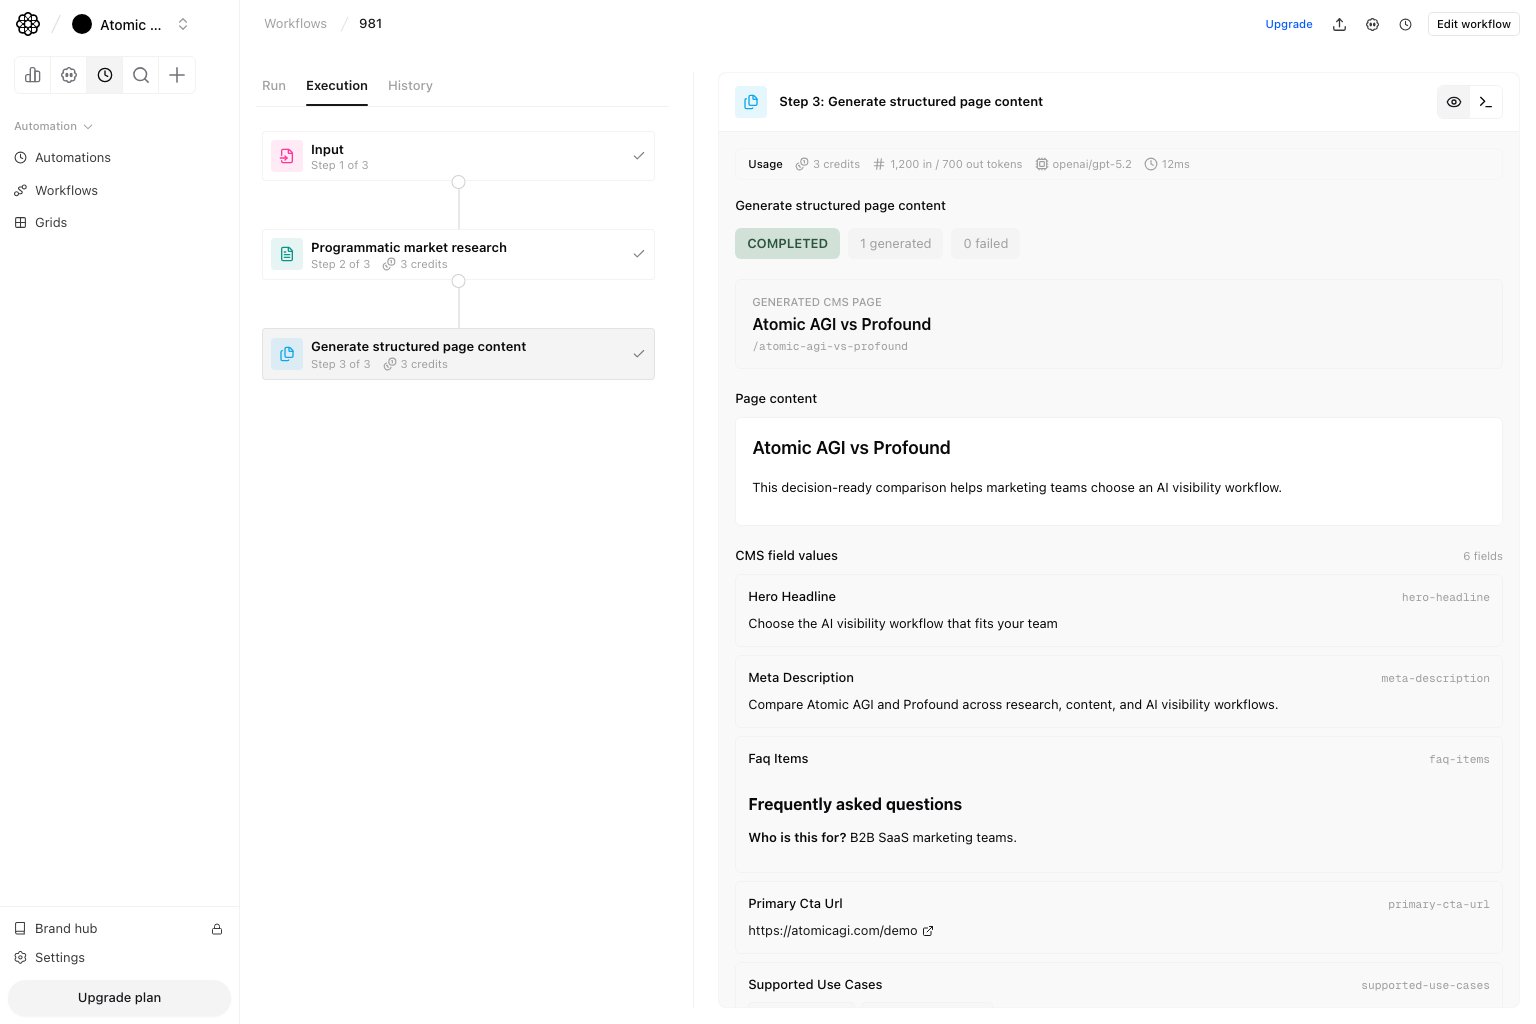Select Programmatic market research step

[458, 254]
